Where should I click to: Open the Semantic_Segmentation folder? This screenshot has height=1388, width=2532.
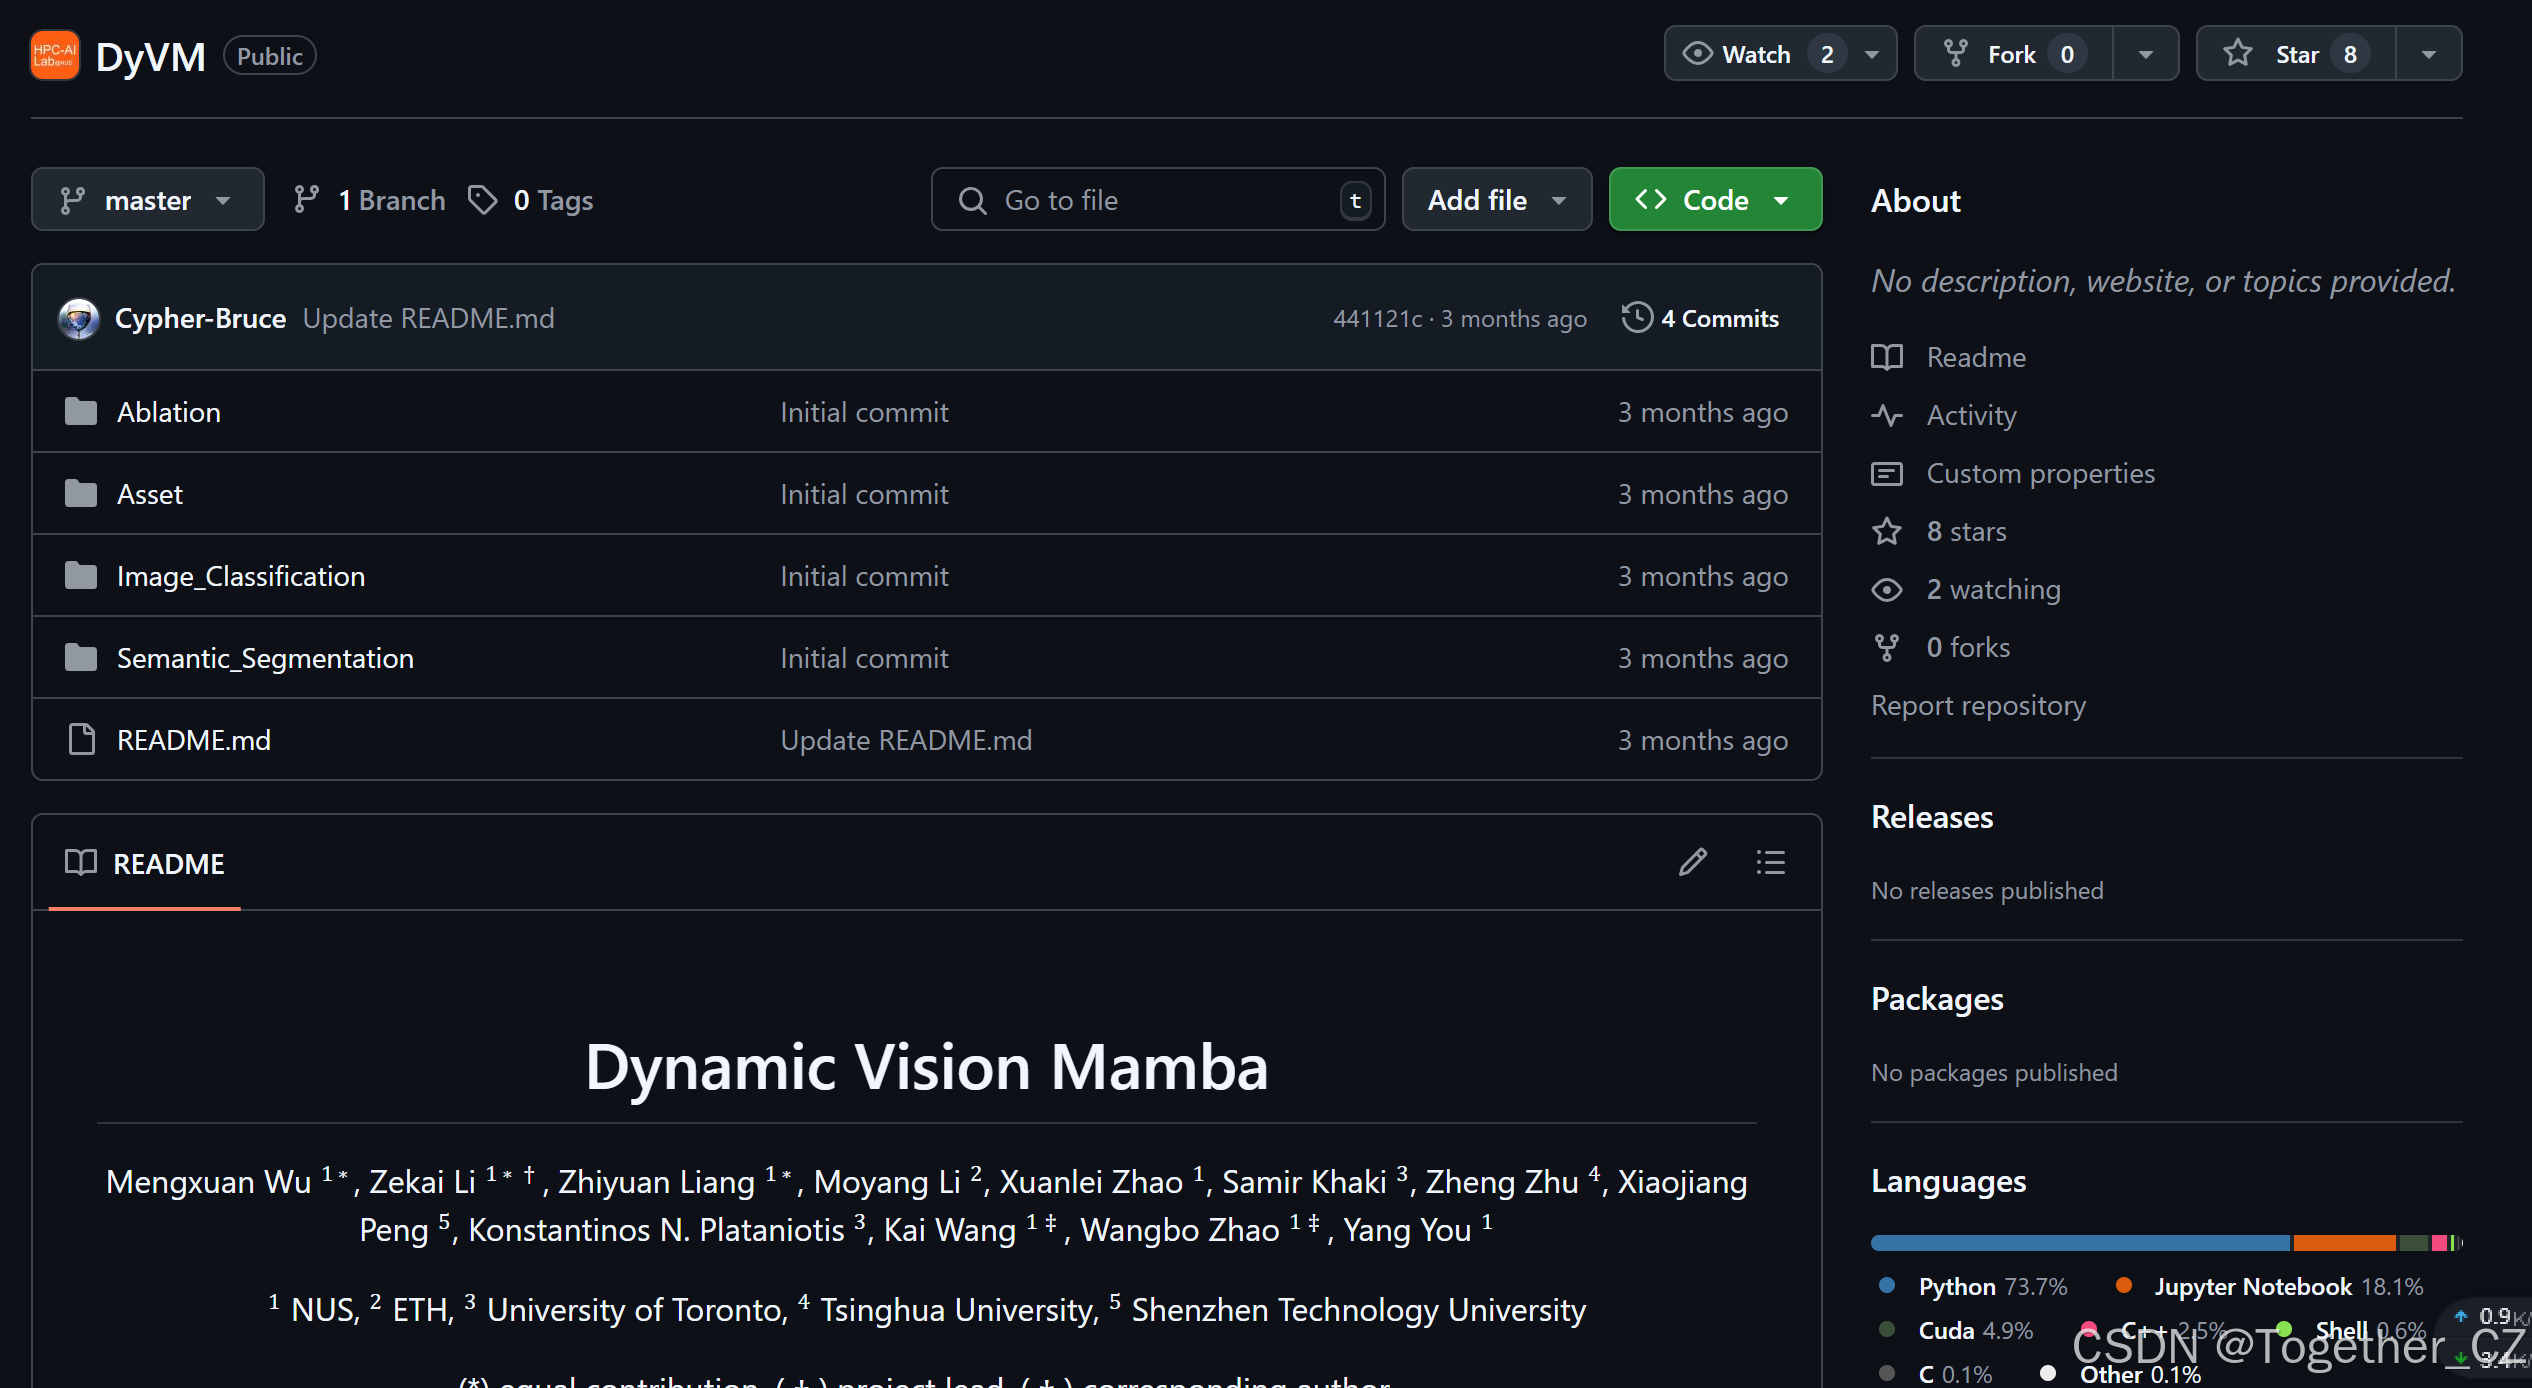click(264, 657)
